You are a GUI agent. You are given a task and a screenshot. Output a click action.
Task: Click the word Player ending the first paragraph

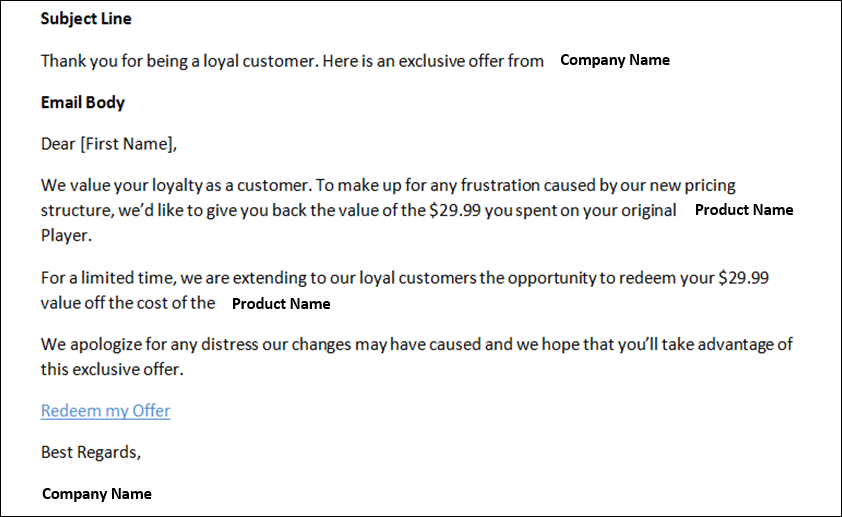point(65,236)
